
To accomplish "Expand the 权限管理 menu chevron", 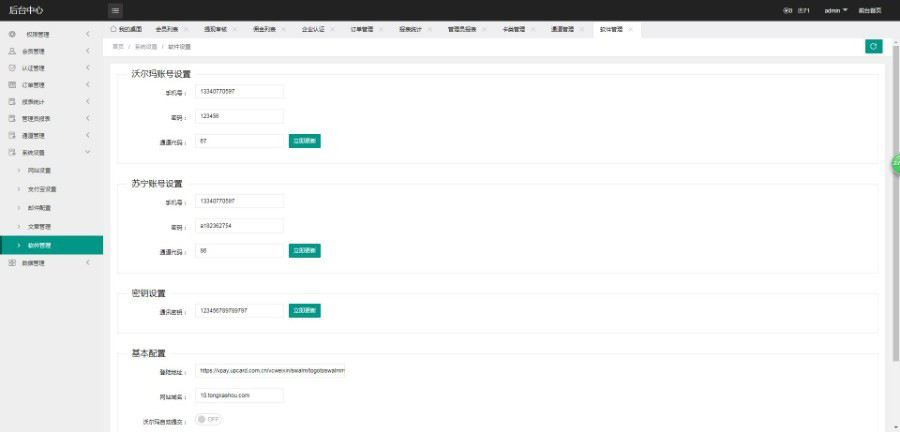I will click(x=88, y=34).
